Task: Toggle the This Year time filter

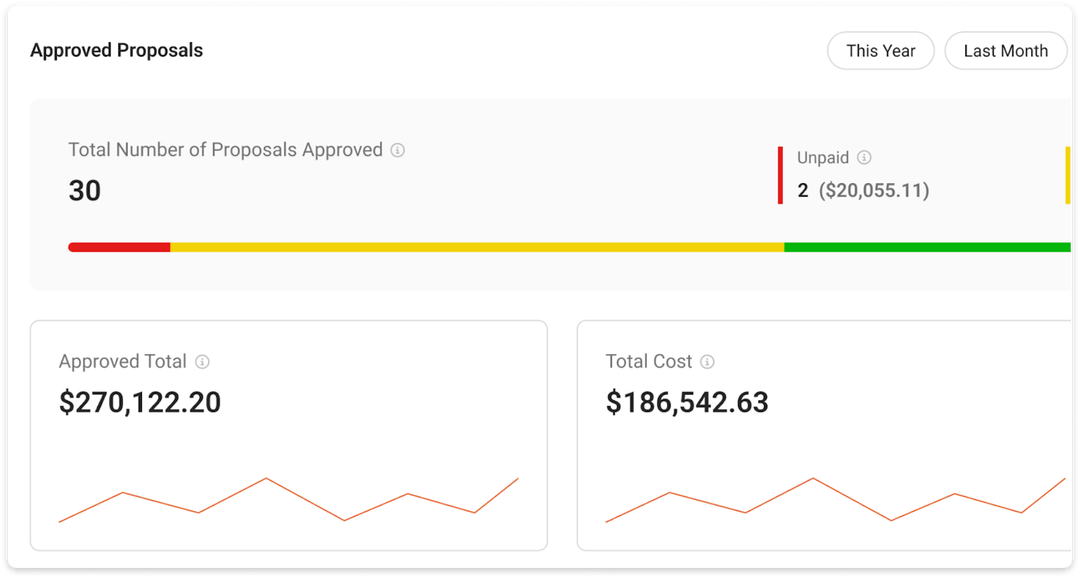Action: [881, 50]
